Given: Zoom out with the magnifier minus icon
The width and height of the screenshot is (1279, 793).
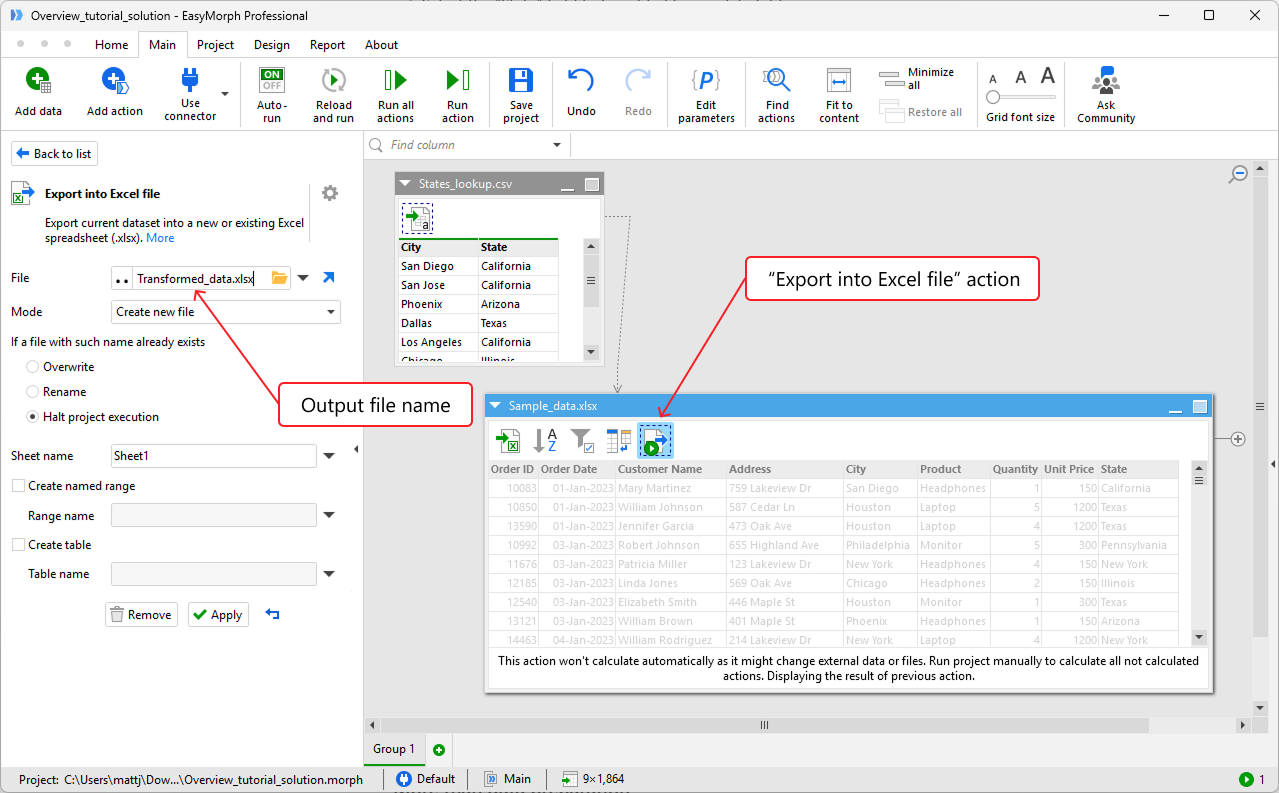Looking at the screenshot, I should click(x=1238, y=174).
